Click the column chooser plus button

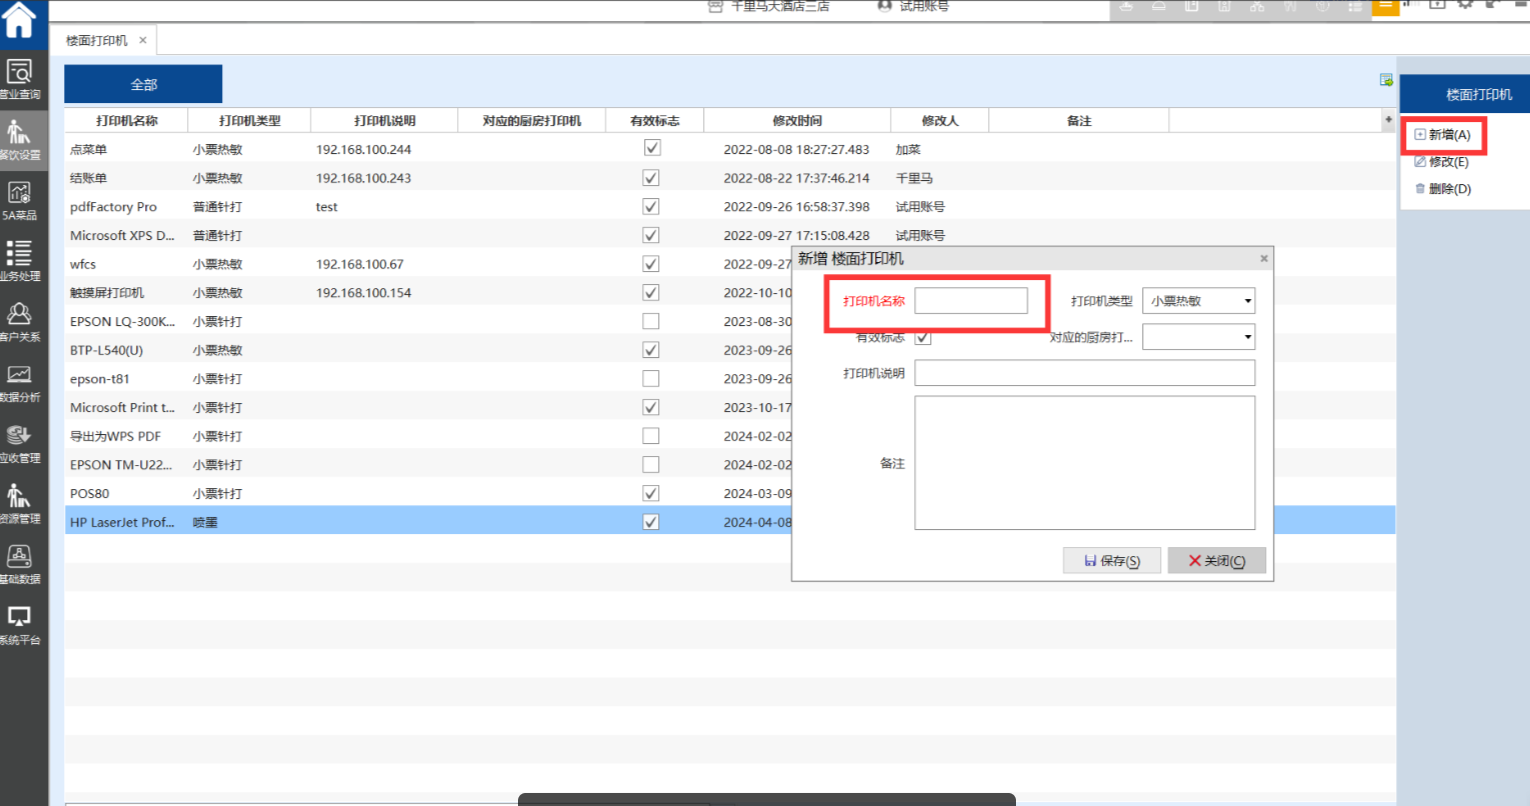click(1388, 120)
